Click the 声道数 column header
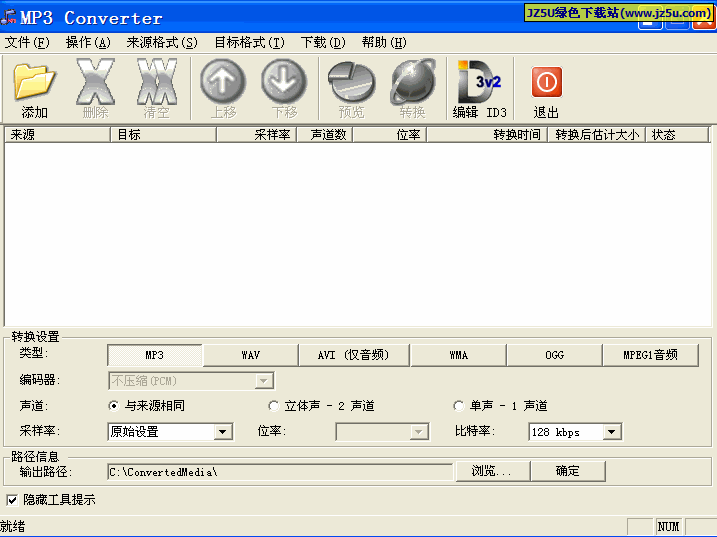 325,135
